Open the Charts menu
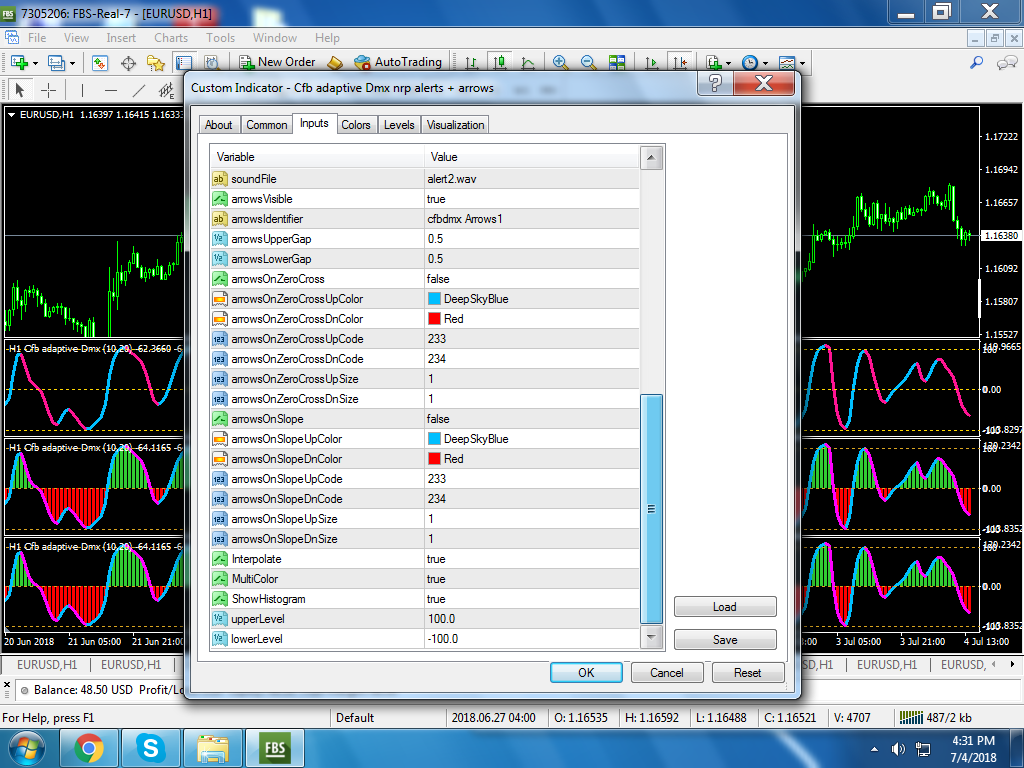The image size is (1024, 768). pos(171,38)
